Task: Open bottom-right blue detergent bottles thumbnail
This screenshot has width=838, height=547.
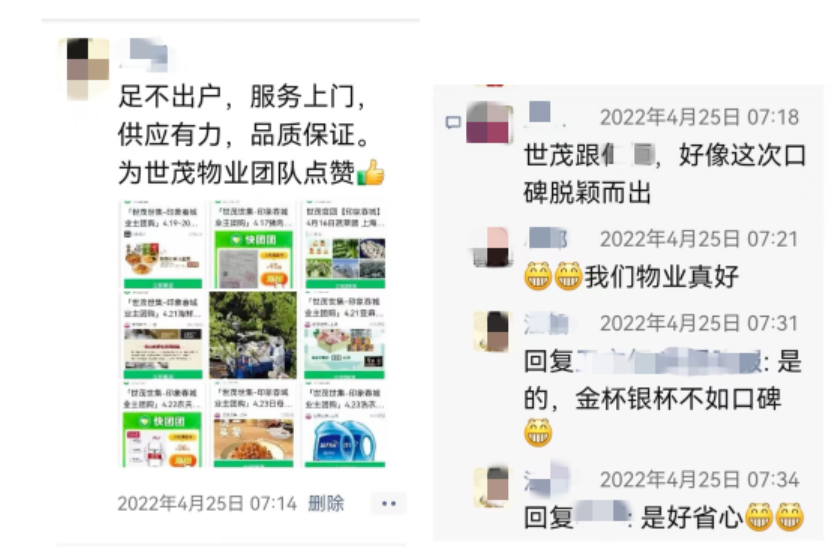Action: tap(344, 425)
